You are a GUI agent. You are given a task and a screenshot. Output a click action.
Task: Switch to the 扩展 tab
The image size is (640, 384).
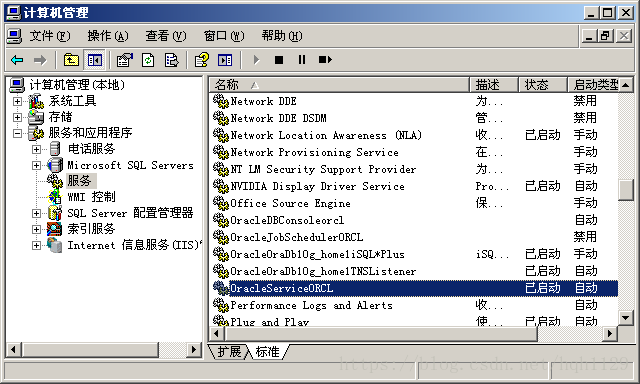click(229, 351)
